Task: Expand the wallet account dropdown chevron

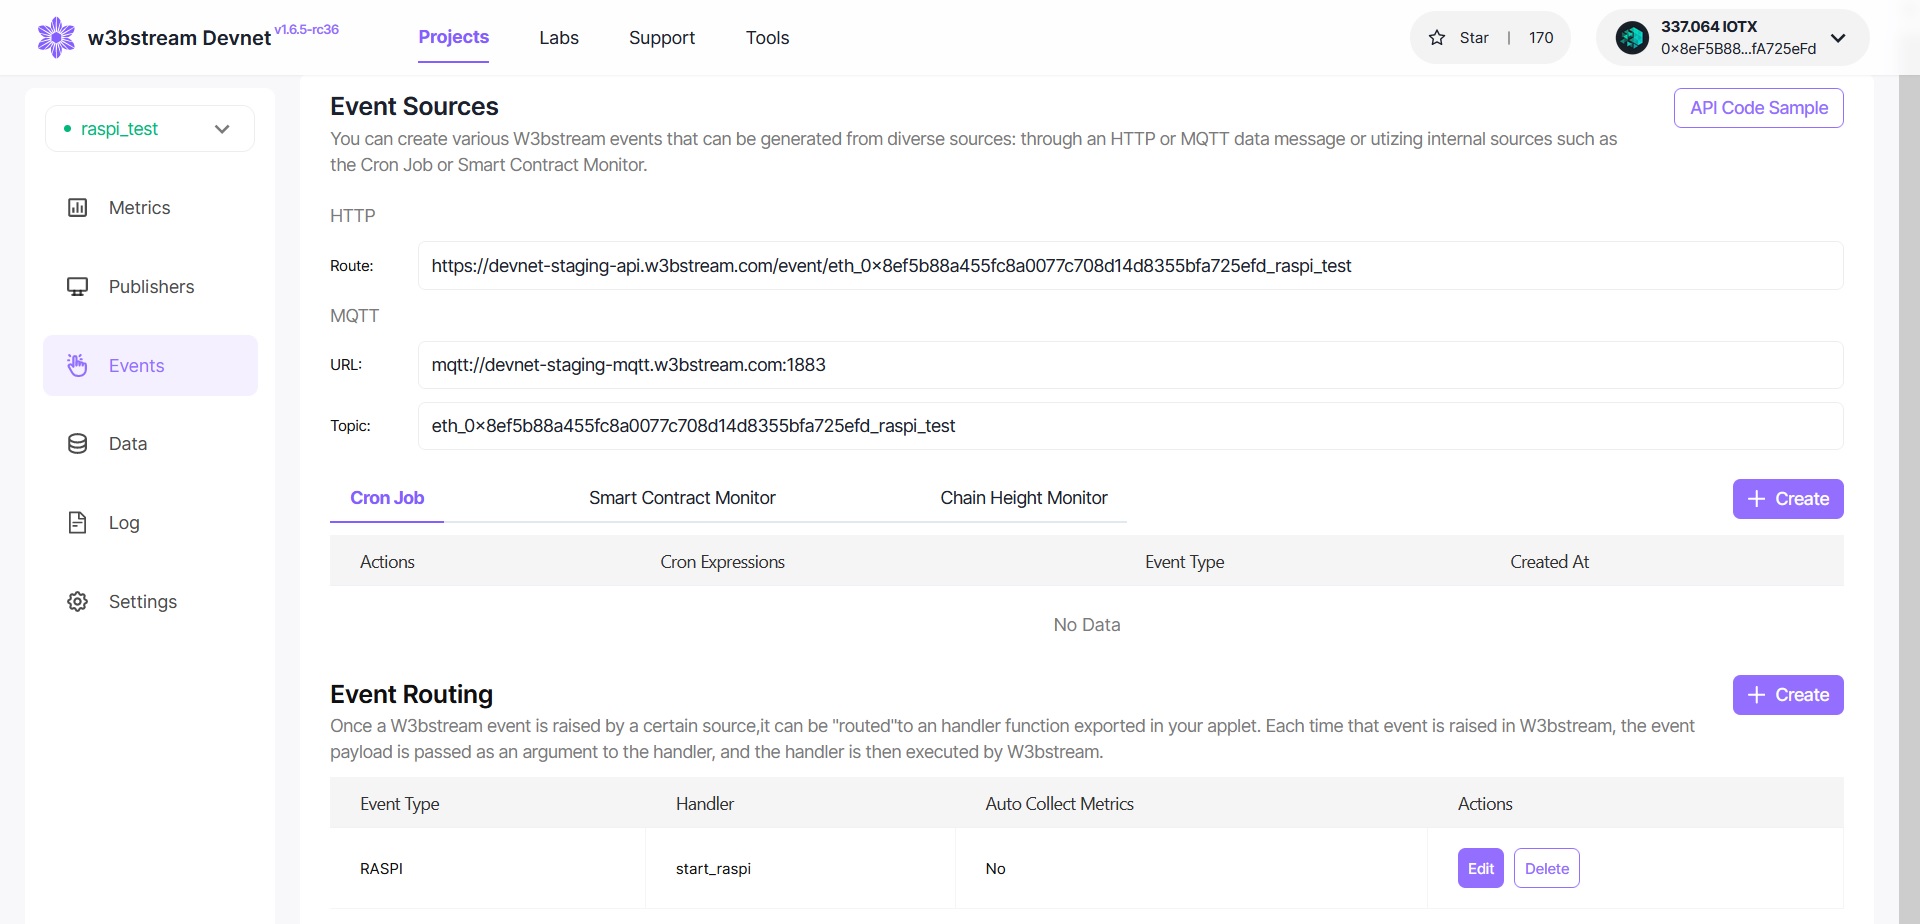Action: 1838,38
